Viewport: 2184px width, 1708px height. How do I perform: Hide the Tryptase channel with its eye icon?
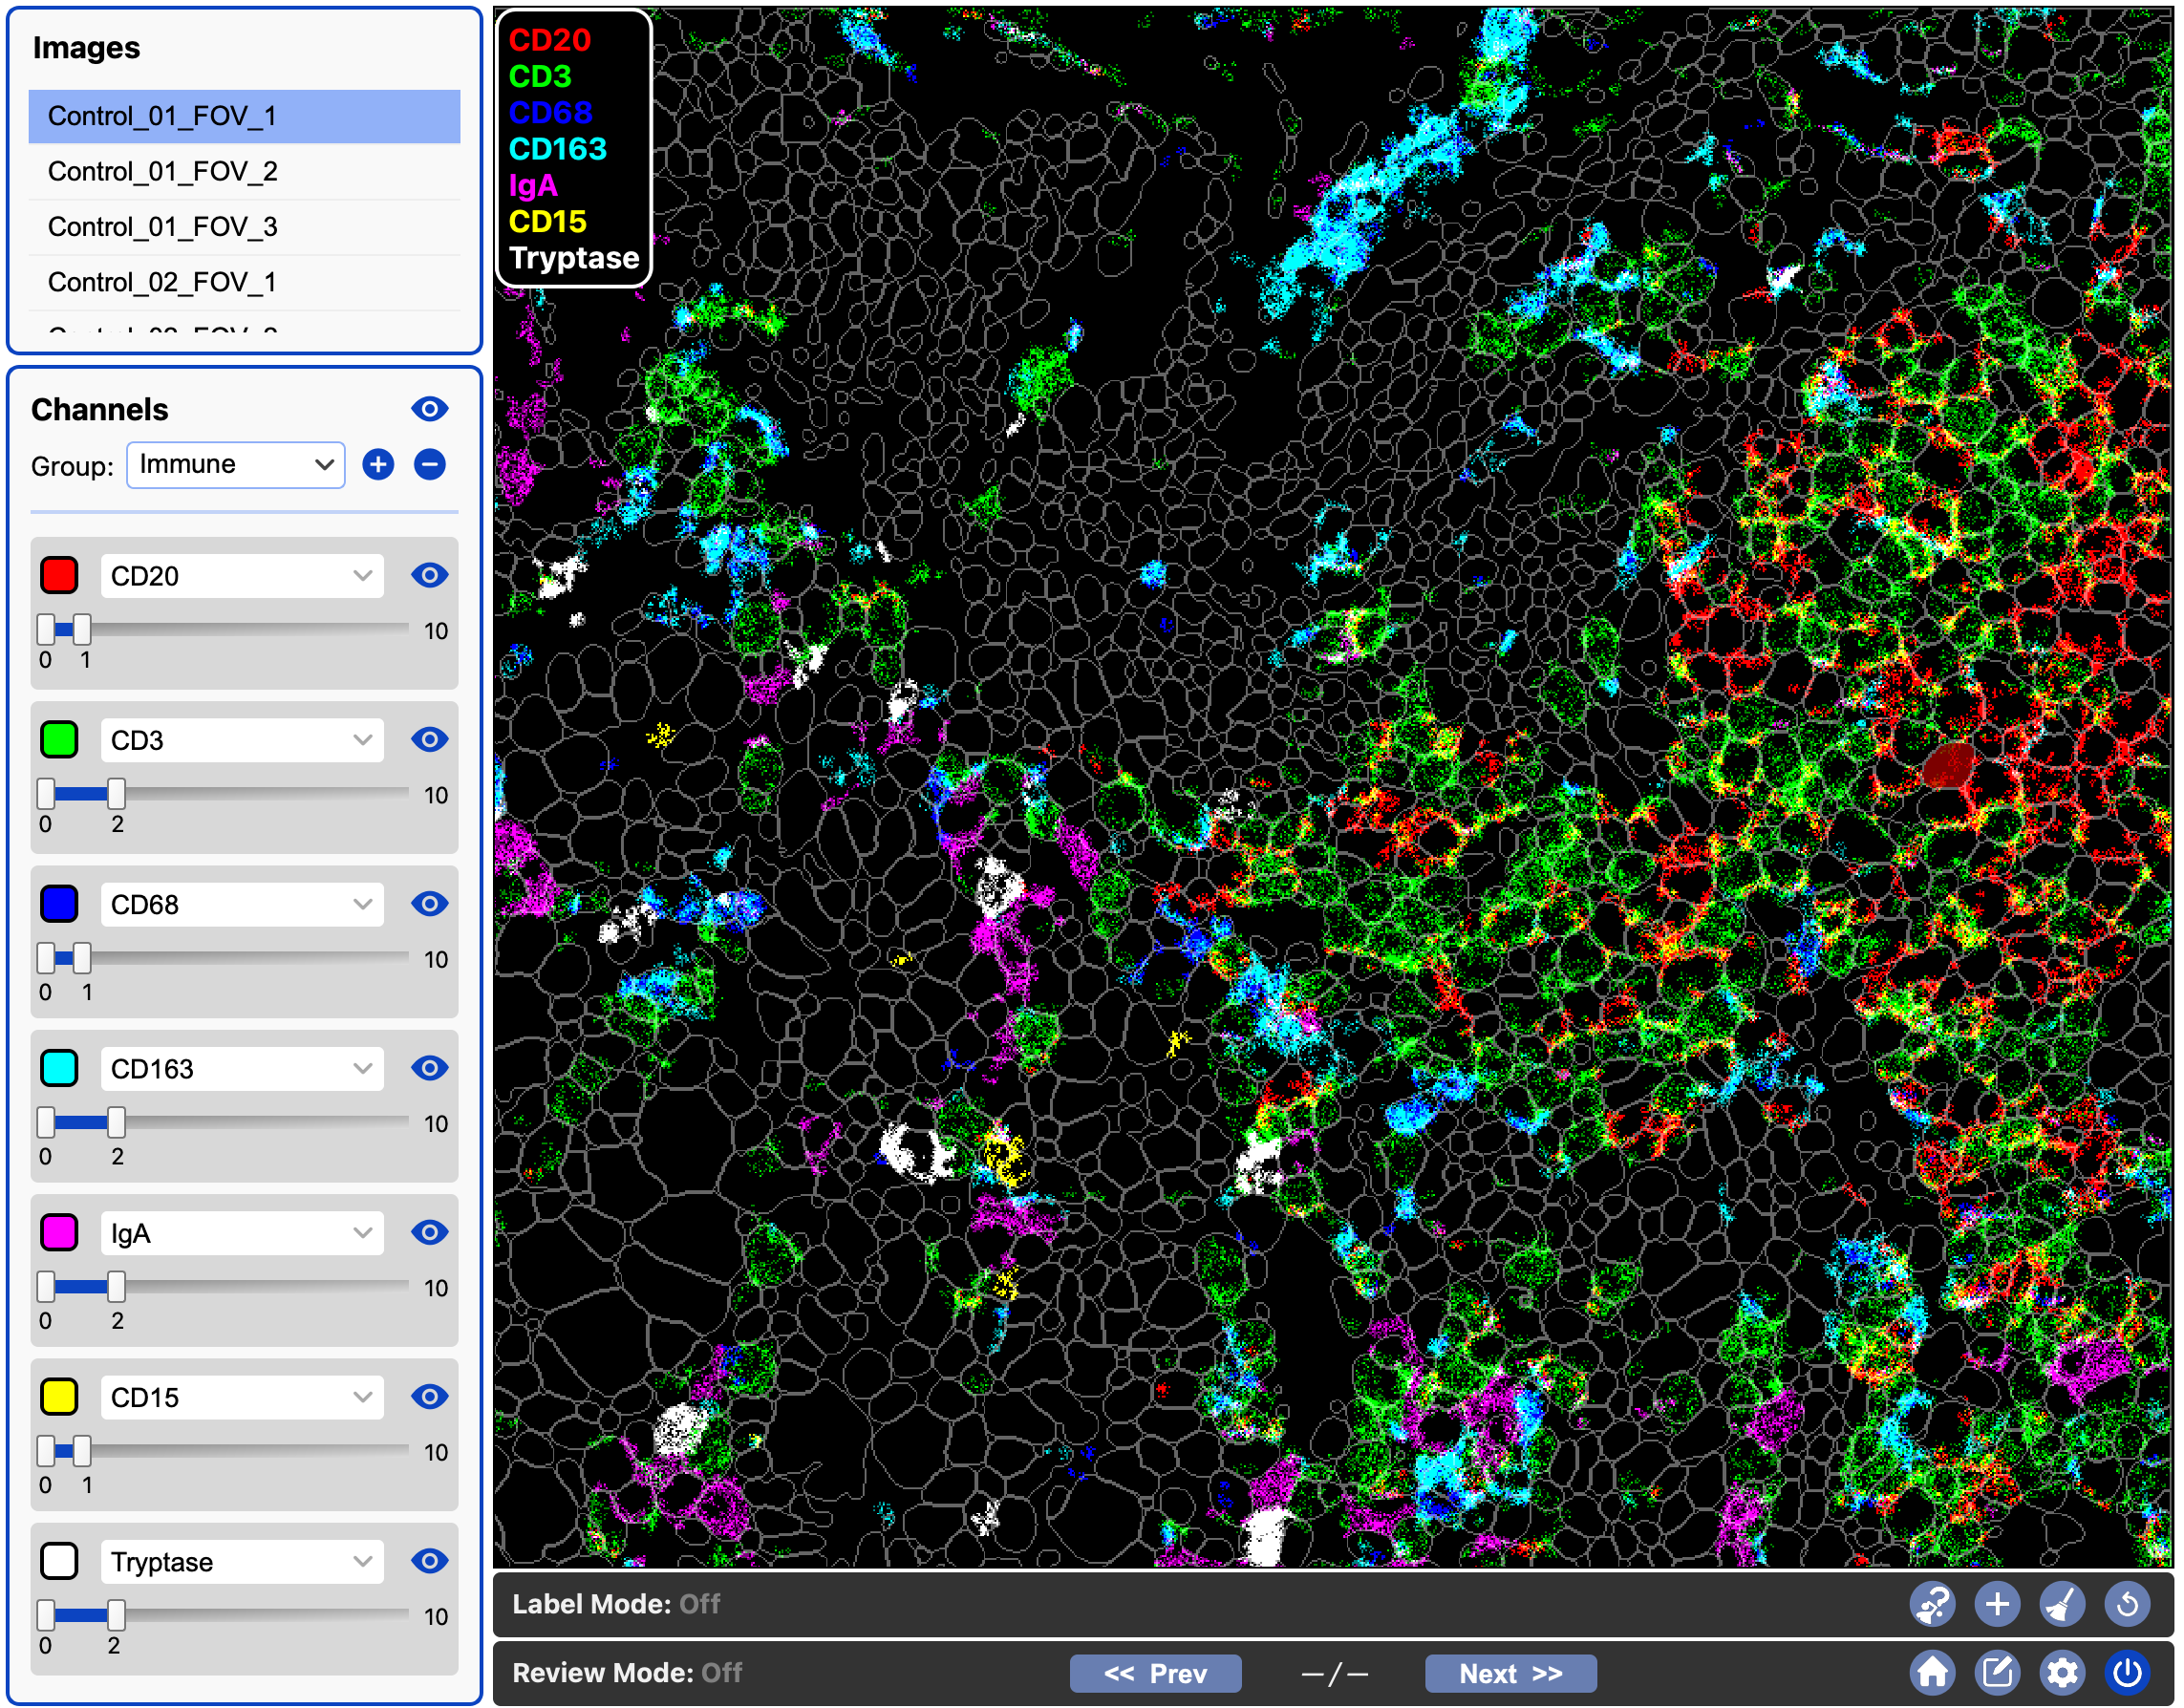(429, 1560)
